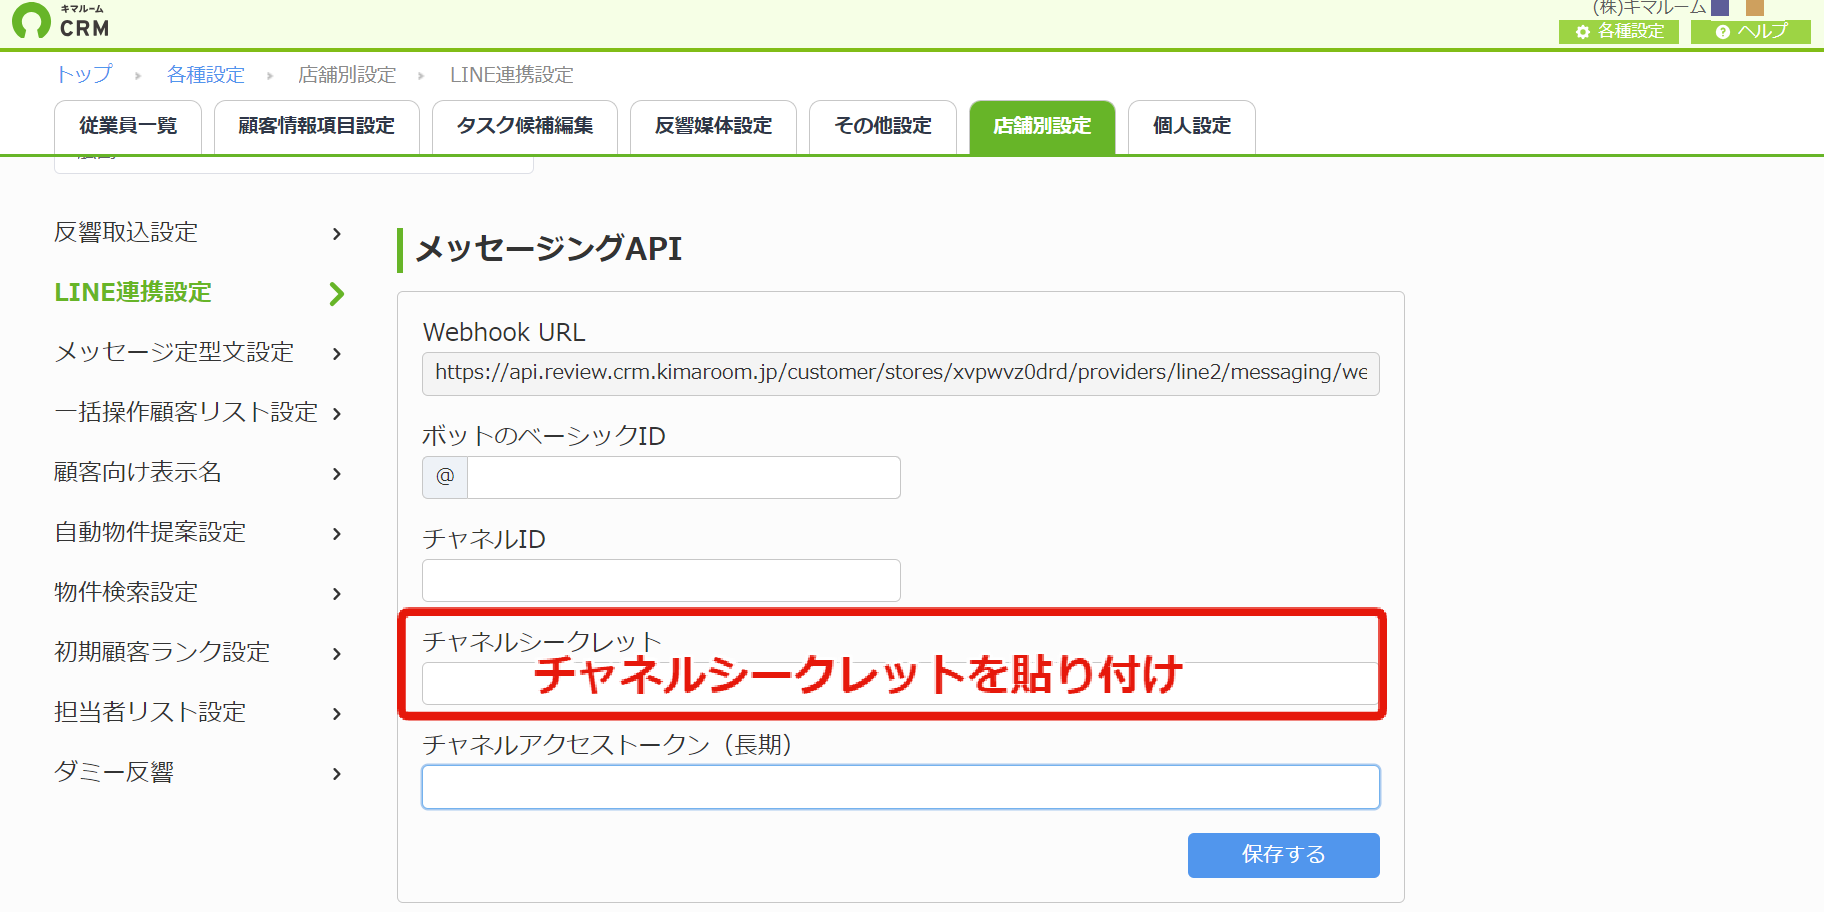Switch to タスク候補編集 tab
The width and height of the screenshot is (1824, 912).
pos(525,127)
